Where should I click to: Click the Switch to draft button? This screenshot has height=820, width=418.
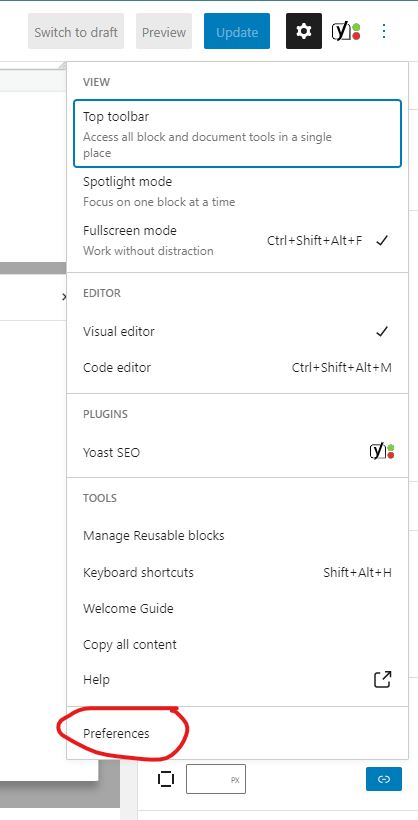point(76,31)
